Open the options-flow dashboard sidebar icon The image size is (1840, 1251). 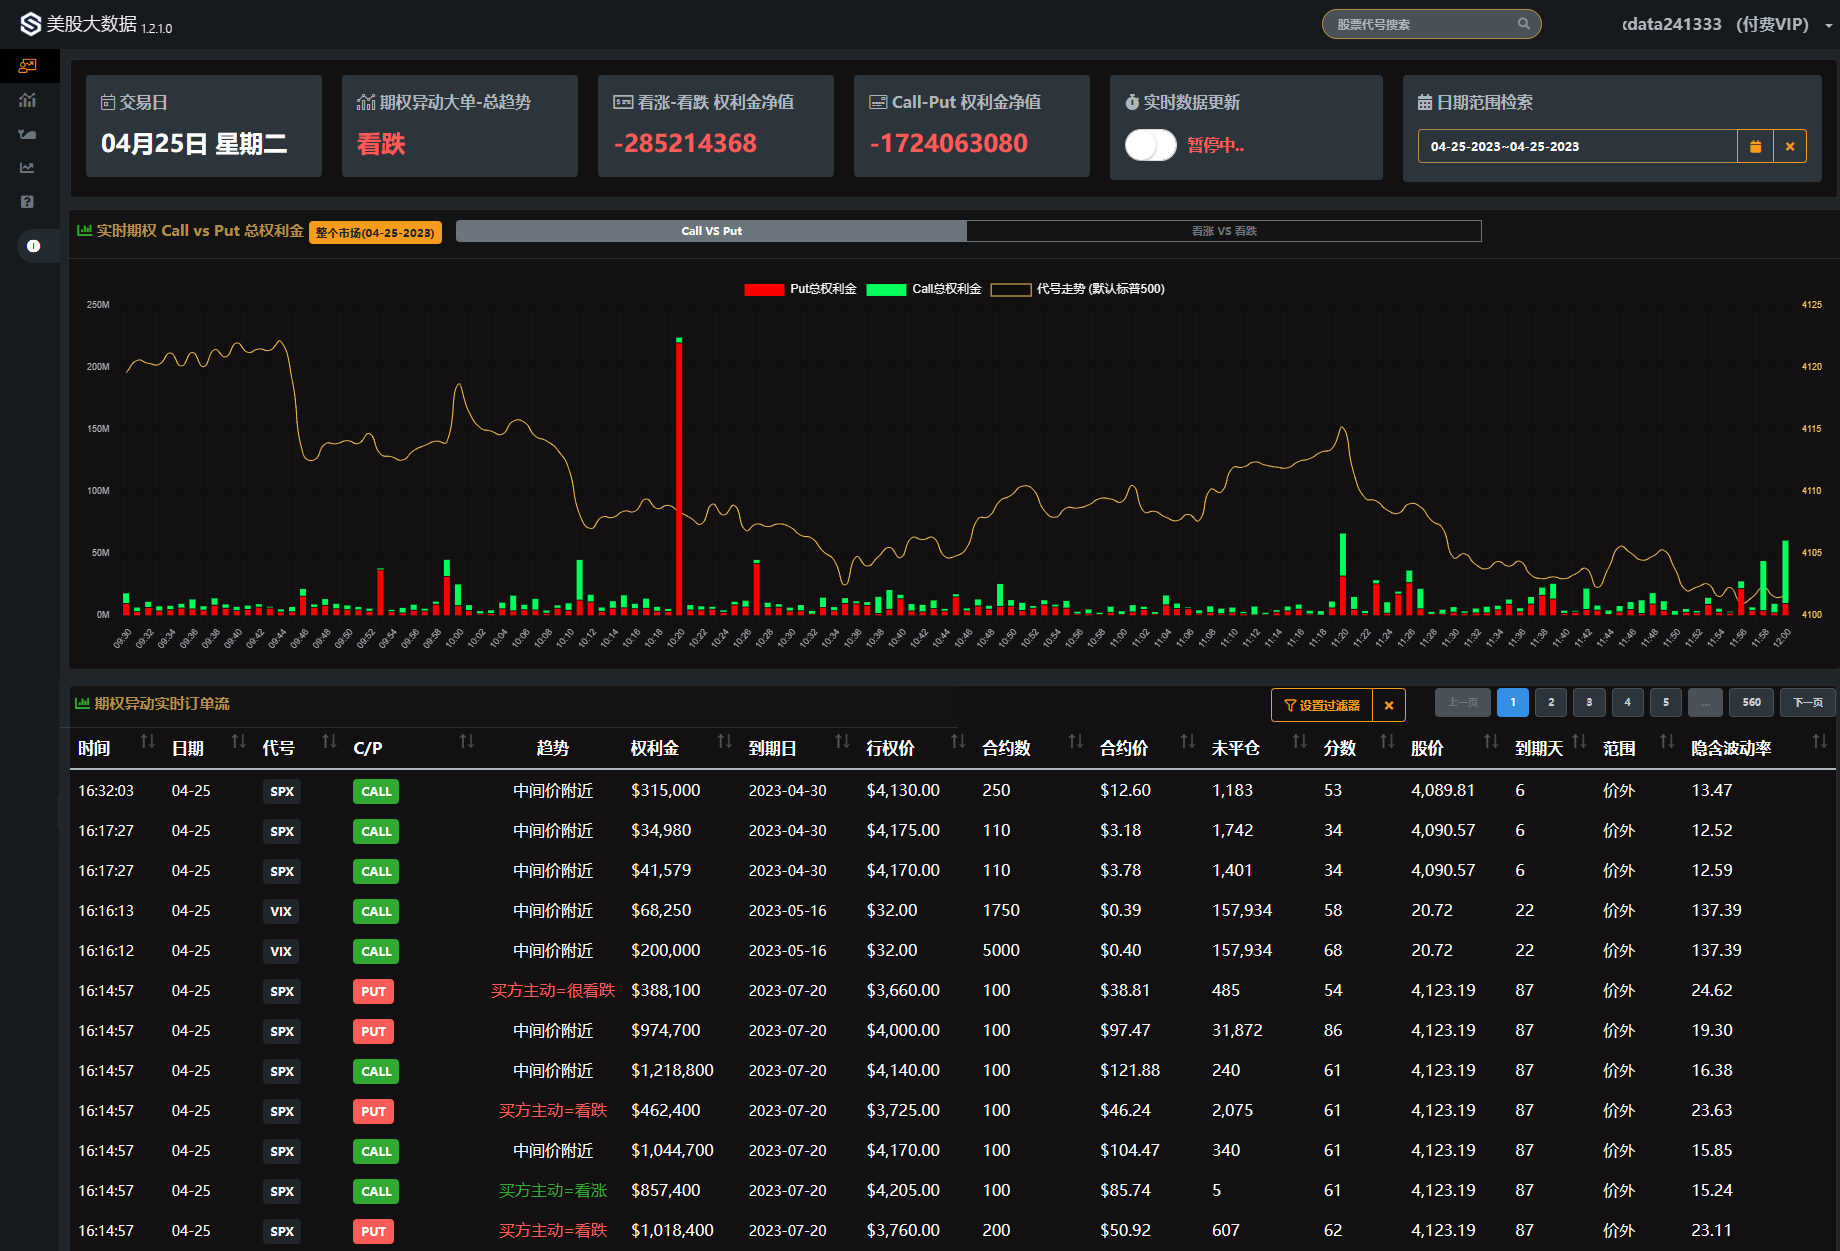coord(28,66)
